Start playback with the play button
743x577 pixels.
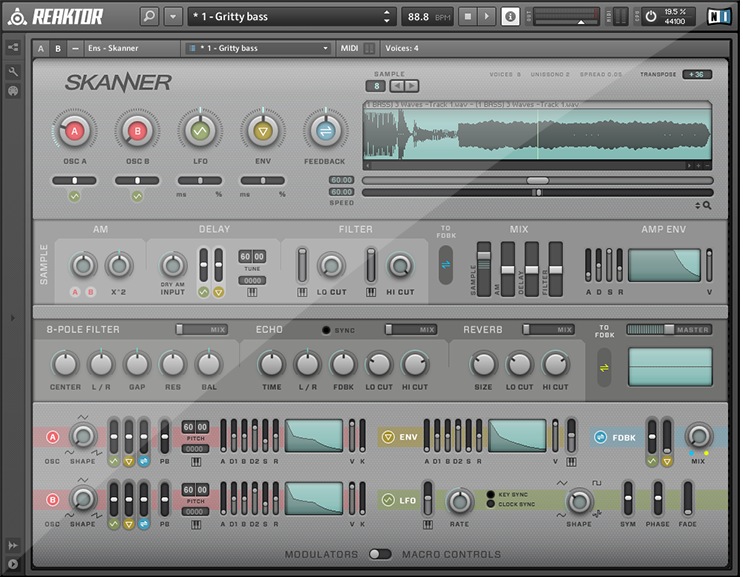pos(487,17)
